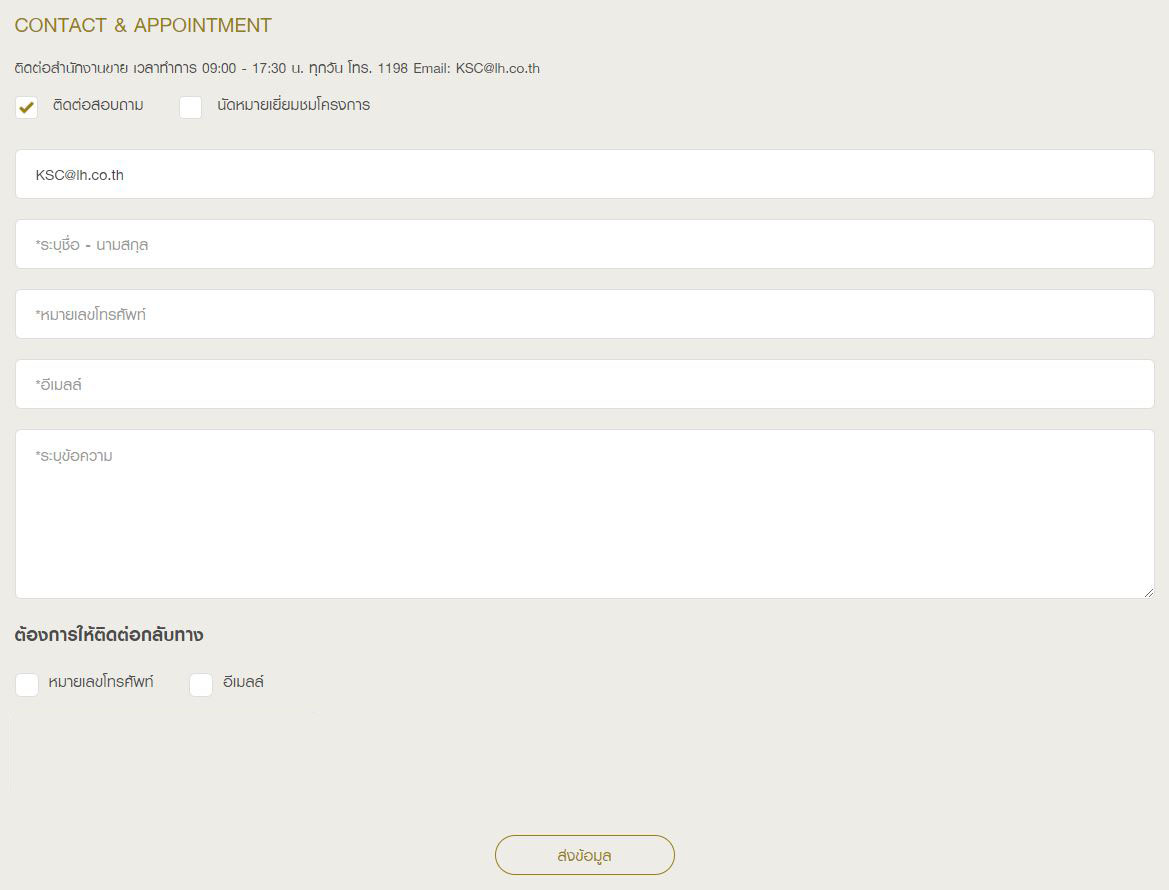Focus the field containing KSC@lh.co.th
Screen dimensions: 1169x890
coord(584,174)
